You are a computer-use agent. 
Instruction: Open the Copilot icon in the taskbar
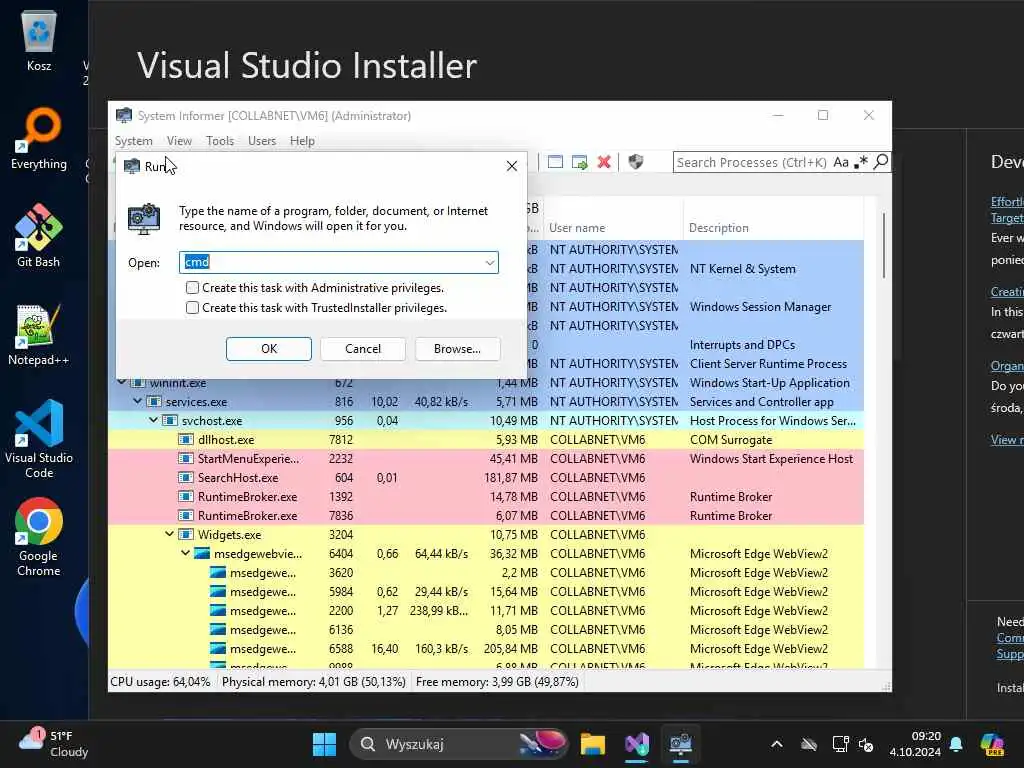point(992,744)
